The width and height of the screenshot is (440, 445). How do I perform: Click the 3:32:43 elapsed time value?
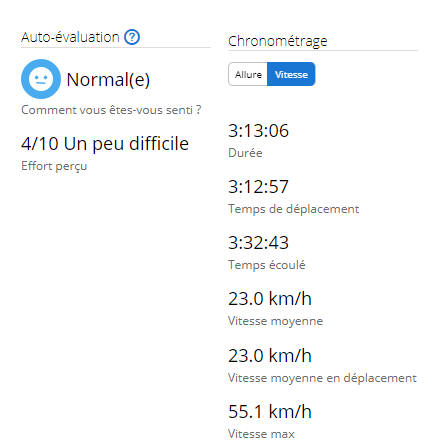[258, 242]
